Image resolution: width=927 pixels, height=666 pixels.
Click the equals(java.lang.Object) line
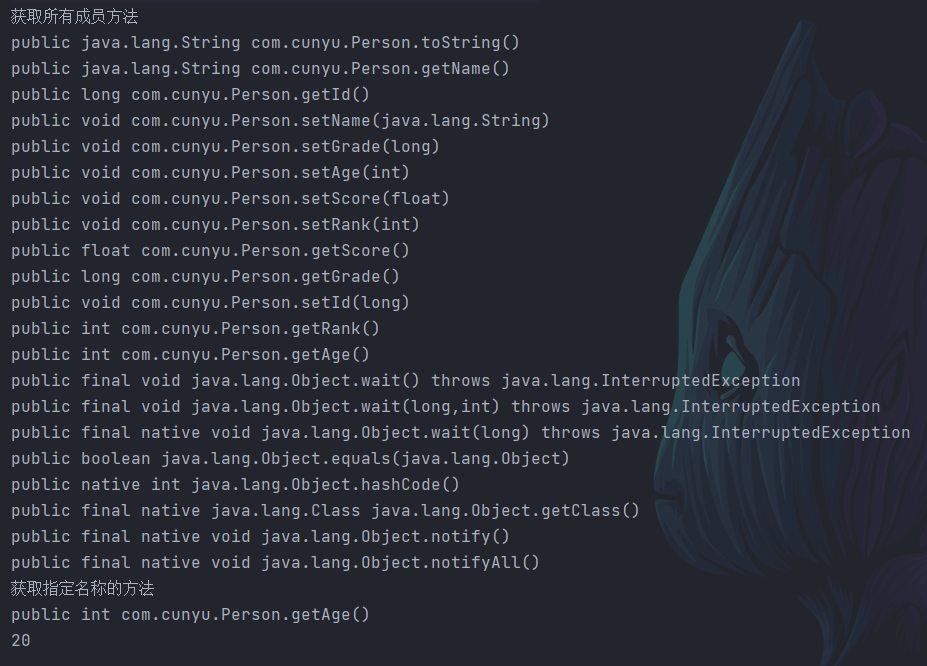pyautogui.click(x=290, y=459)
